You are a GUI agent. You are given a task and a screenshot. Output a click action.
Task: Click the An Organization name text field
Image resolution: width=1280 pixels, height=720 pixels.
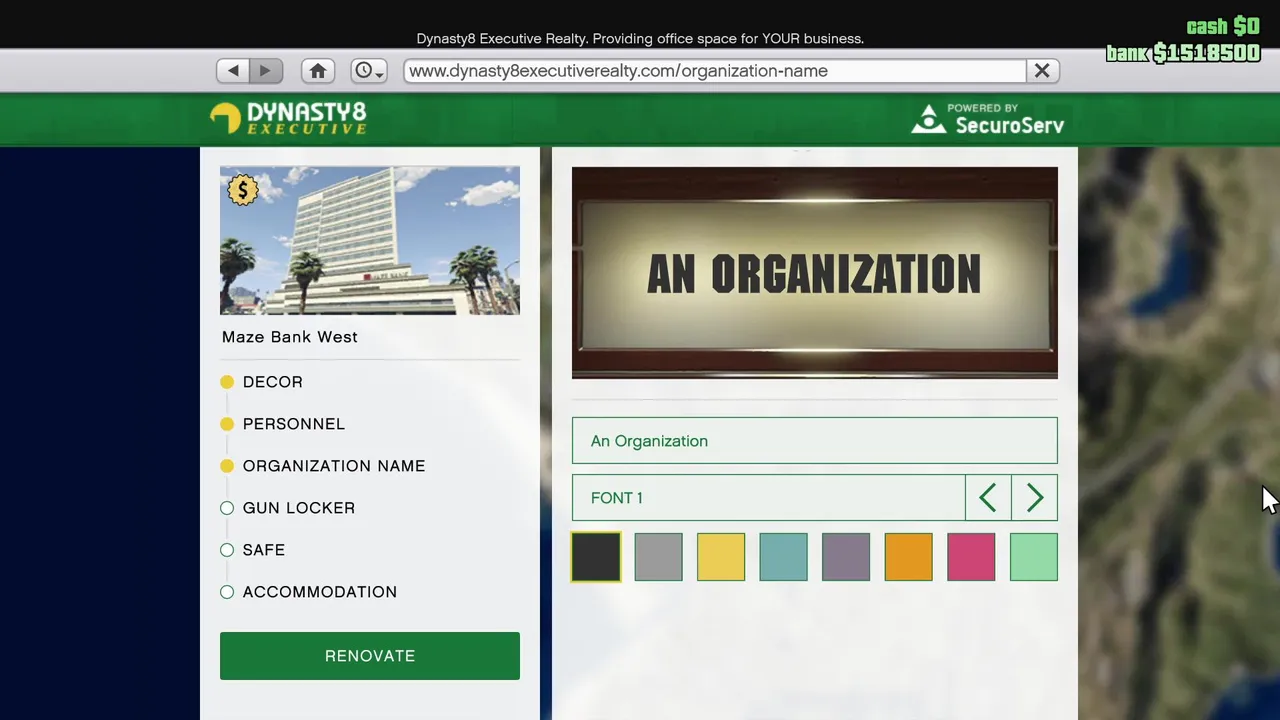click(x=815, y=441)
